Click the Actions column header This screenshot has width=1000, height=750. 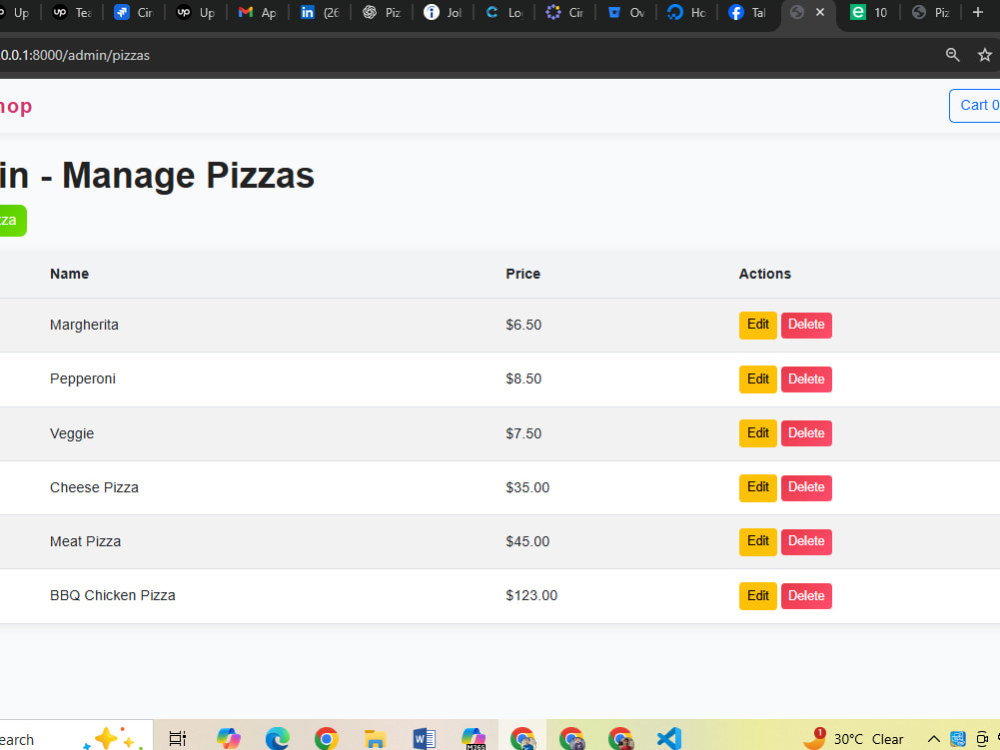765,274
